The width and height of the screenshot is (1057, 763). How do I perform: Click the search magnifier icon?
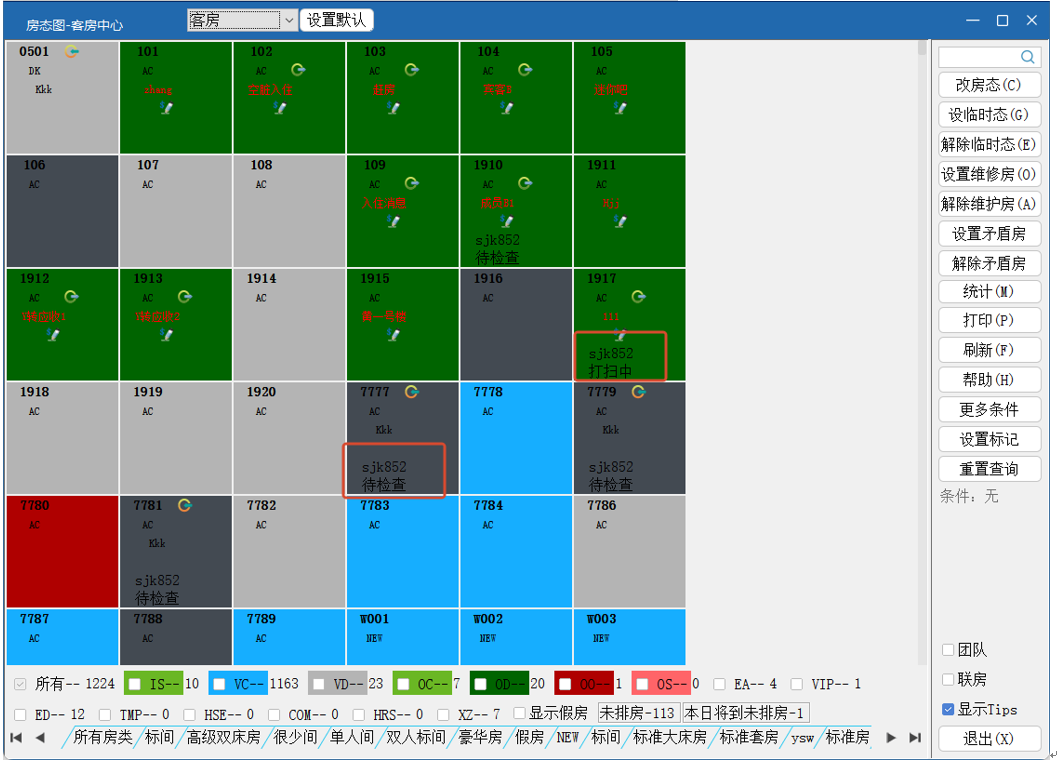1027,57
